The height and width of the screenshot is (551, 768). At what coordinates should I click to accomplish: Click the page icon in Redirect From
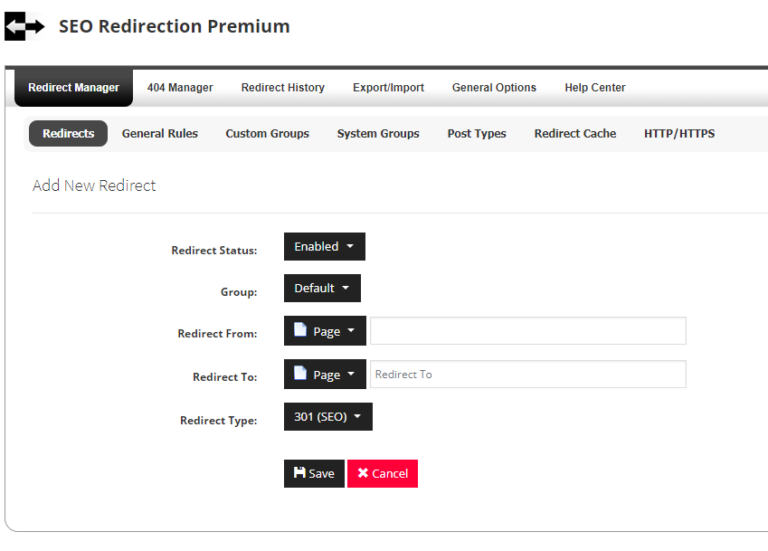click(300, 331)
